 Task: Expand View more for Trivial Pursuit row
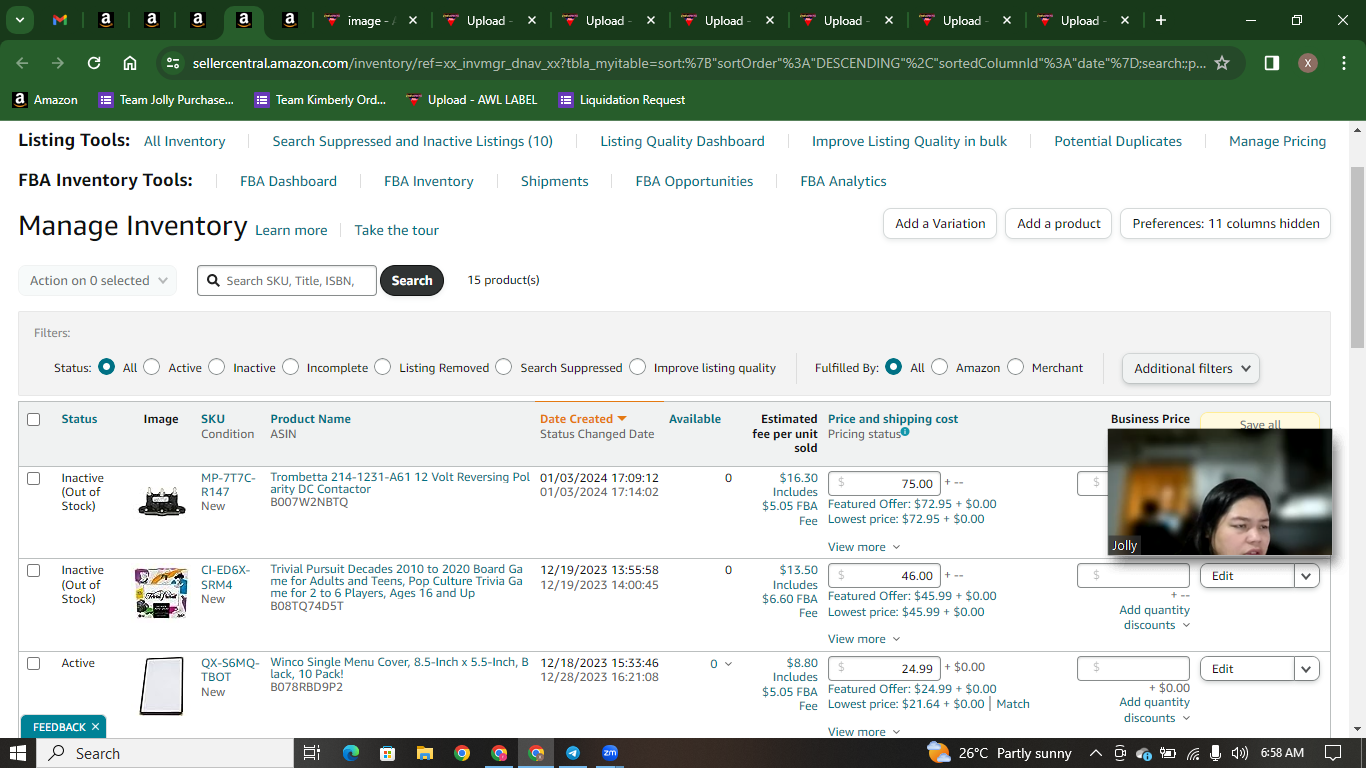(x=864, y=639)
